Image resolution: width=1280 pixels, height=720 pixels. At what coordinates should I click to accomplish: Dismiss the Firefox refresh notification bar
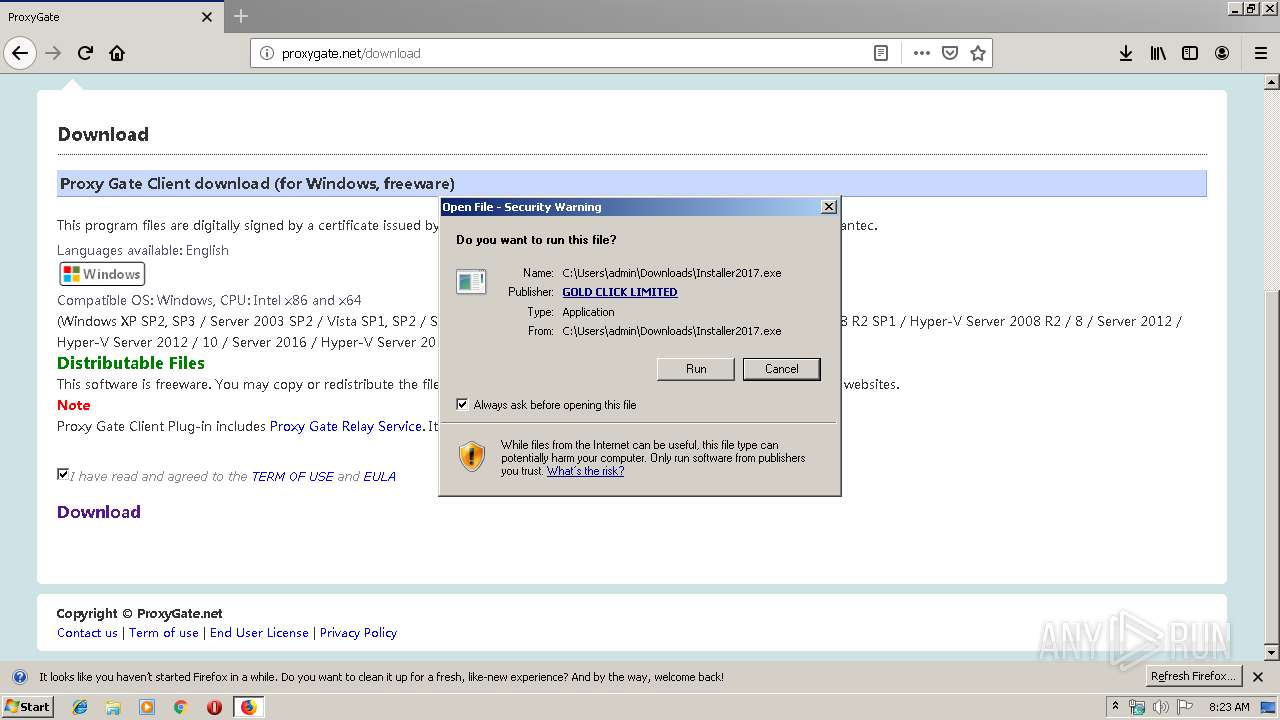tap(1258, 677)
